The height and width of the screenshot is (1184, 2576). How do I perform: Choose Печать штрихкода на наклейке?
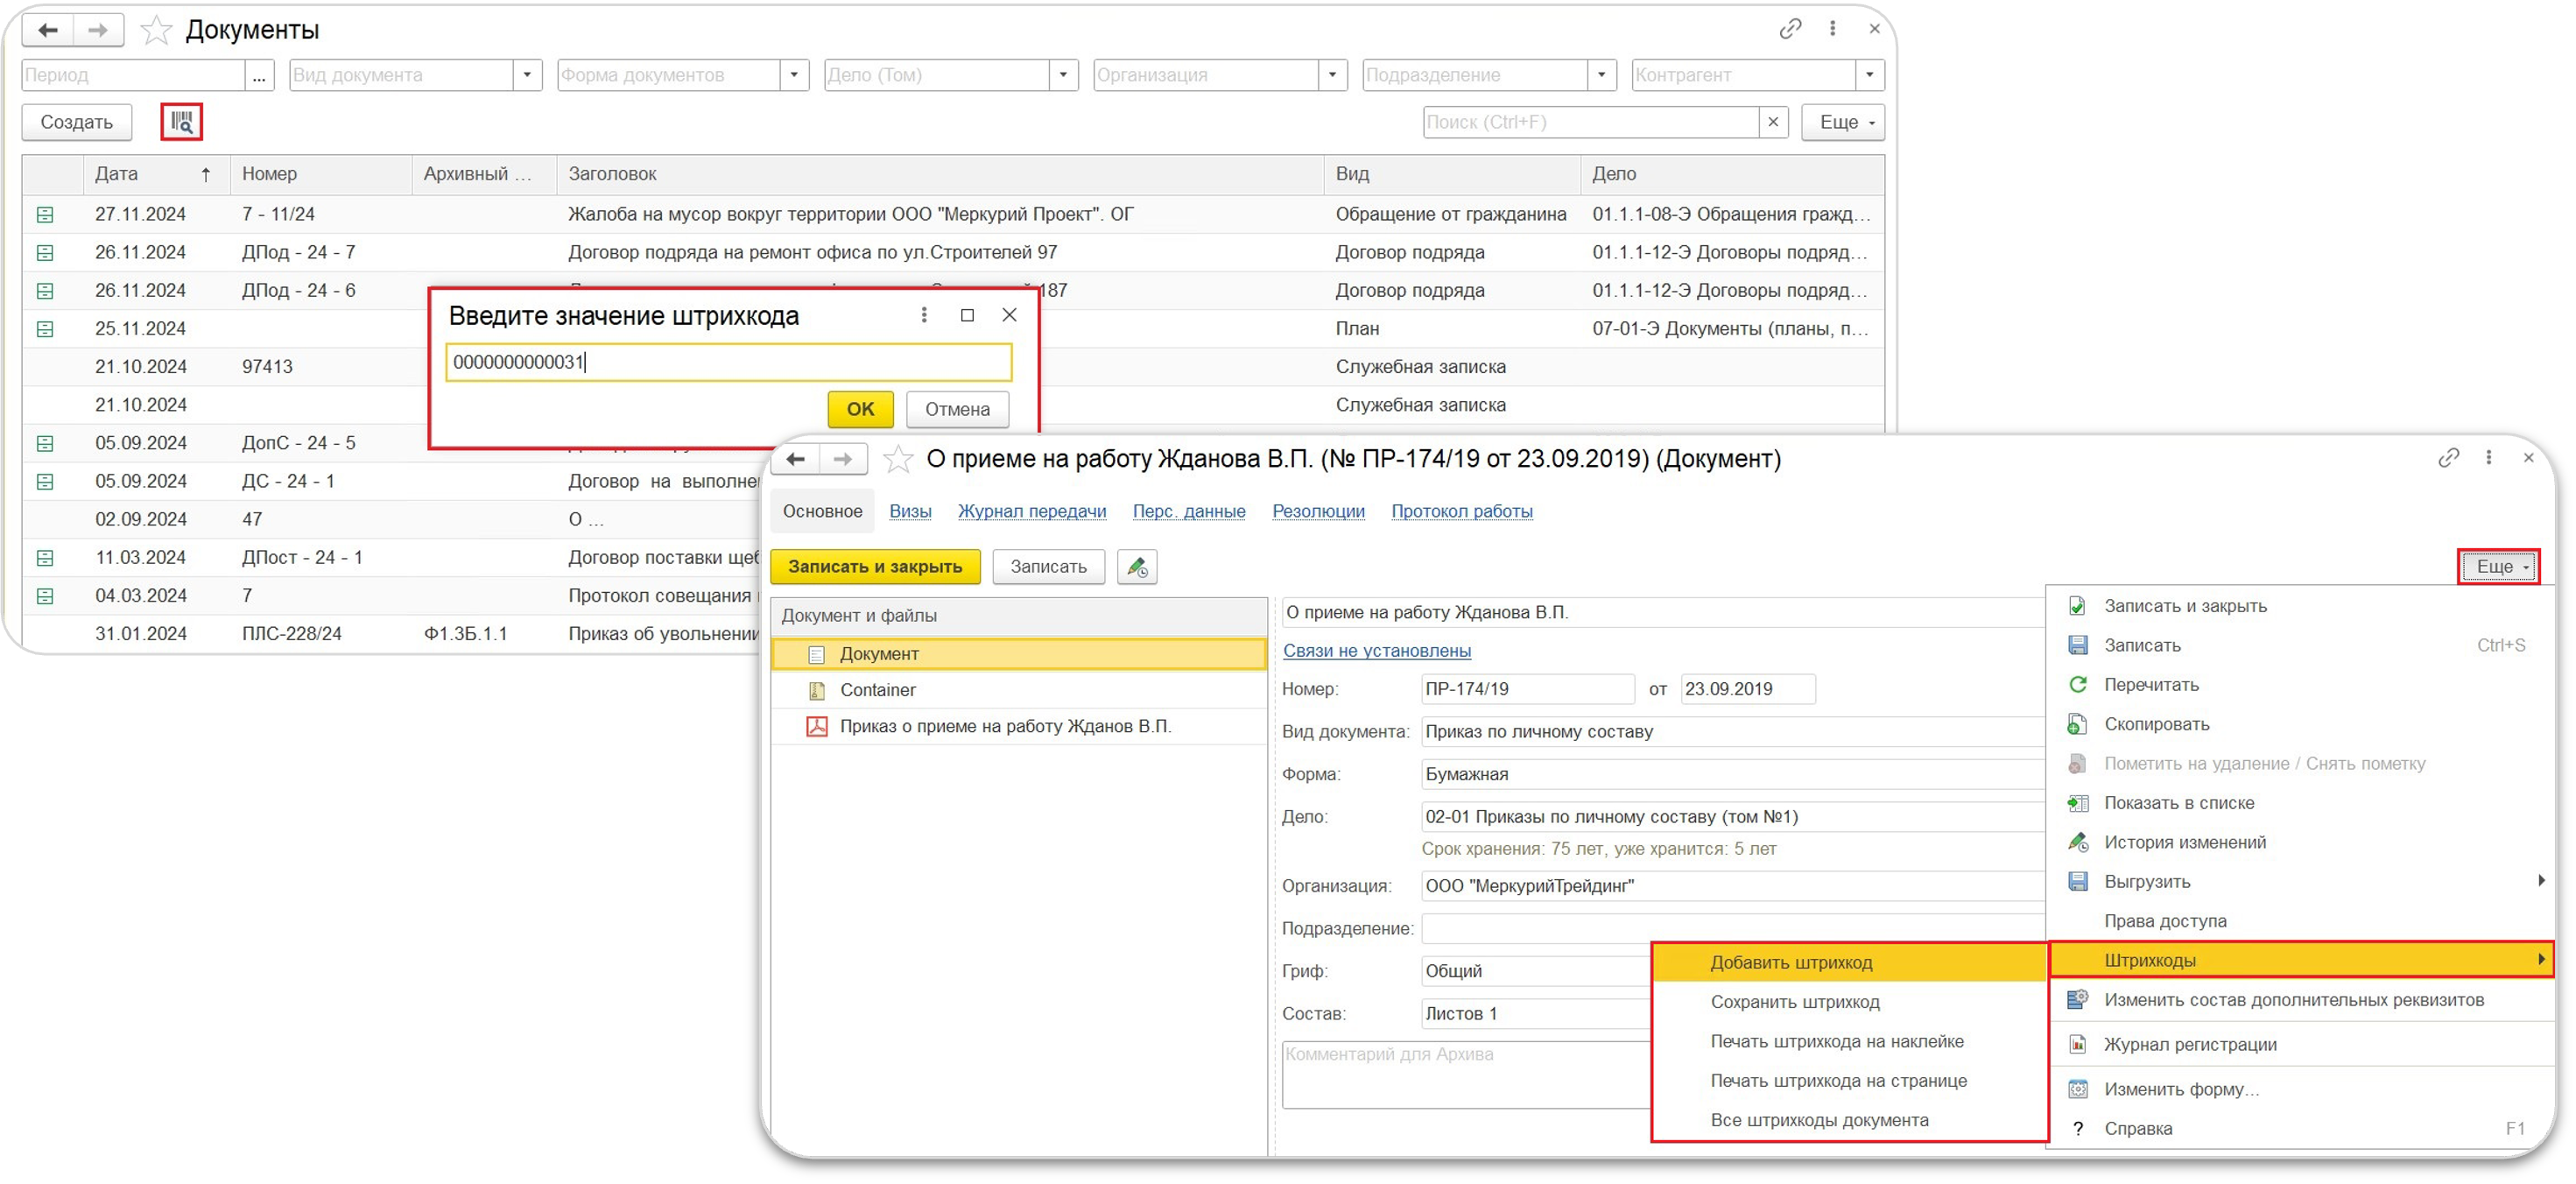point(1848,1042)
